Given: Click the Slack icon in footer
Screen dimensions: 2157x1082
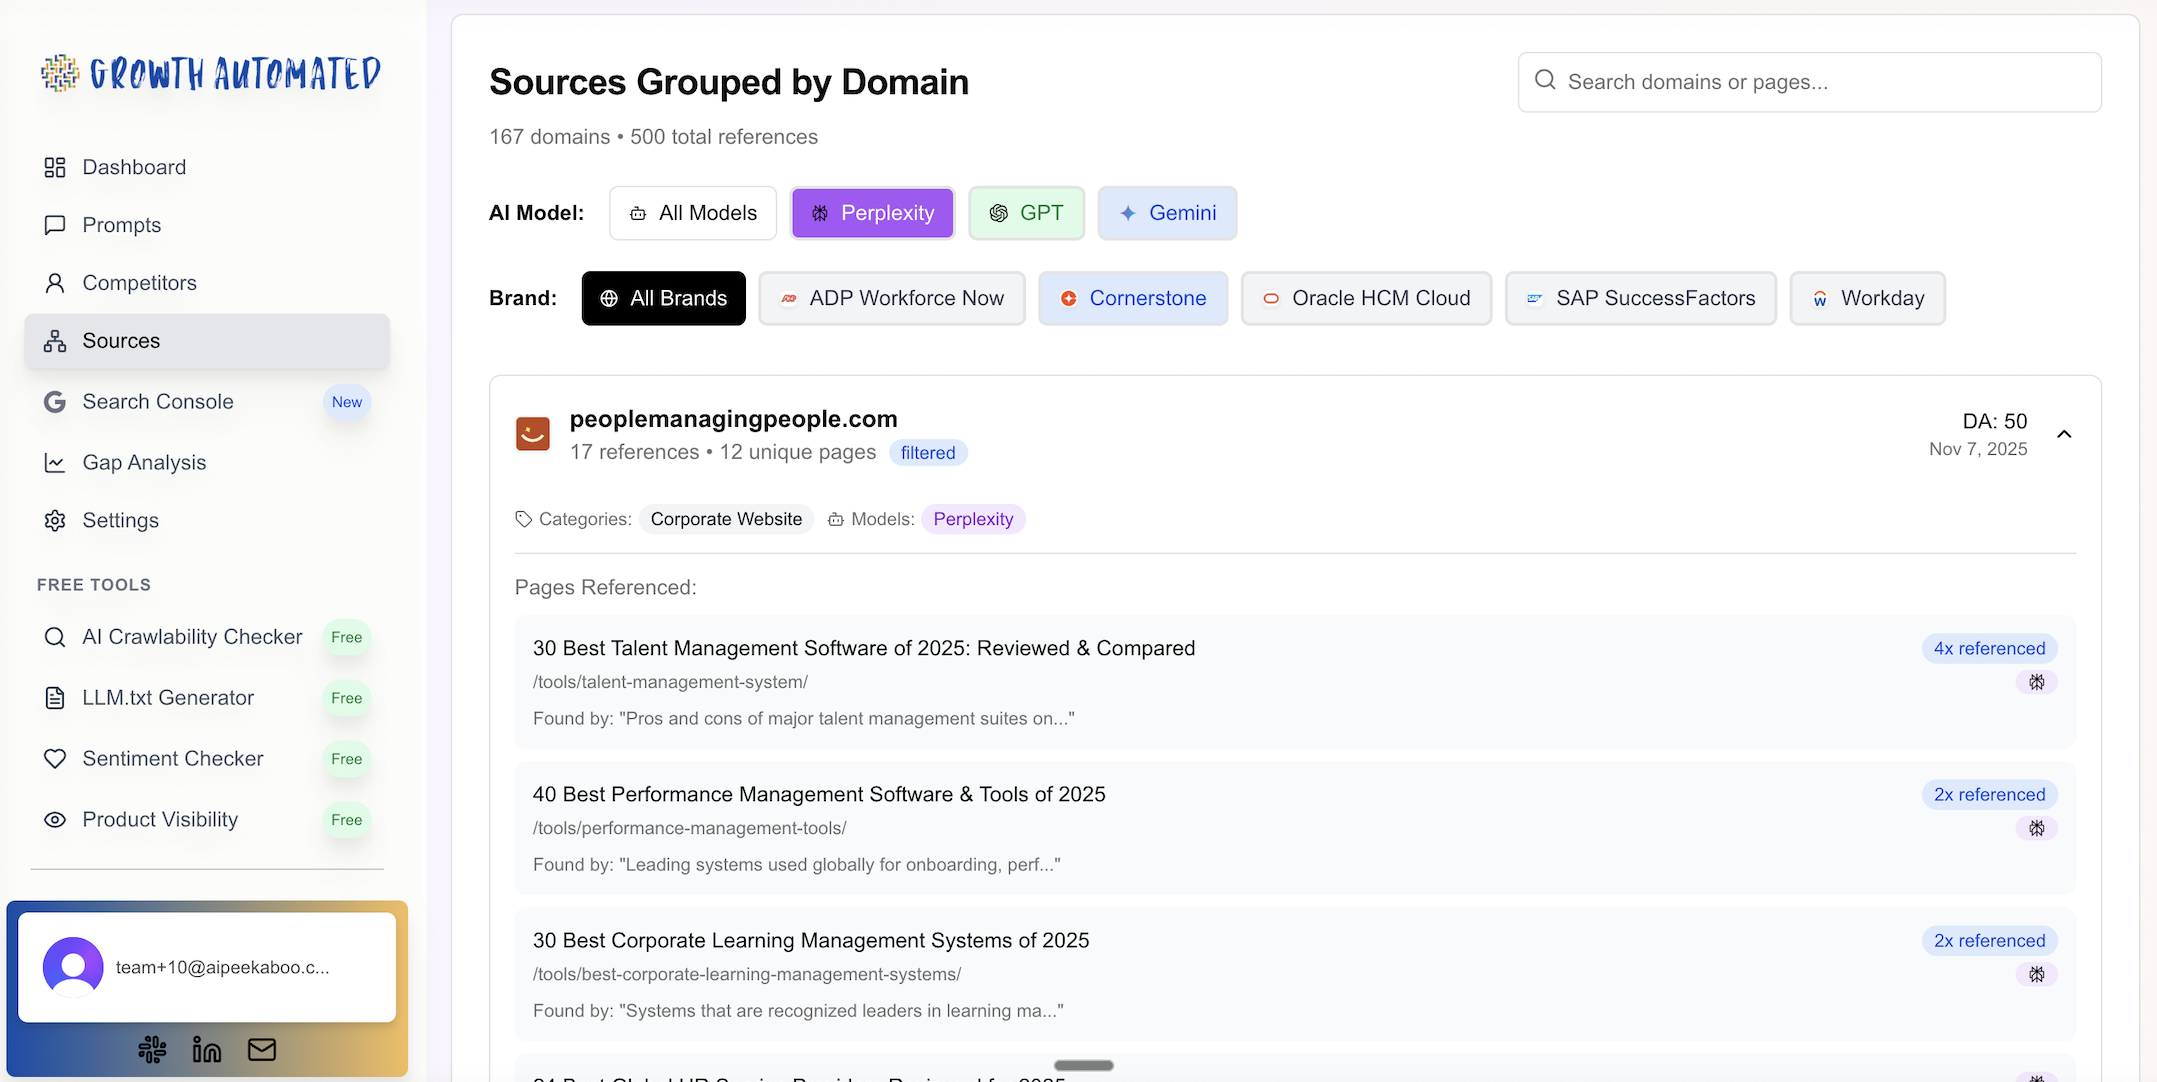Looking at the screenshot, I should pyautogui.click(x=152, y=1049).
